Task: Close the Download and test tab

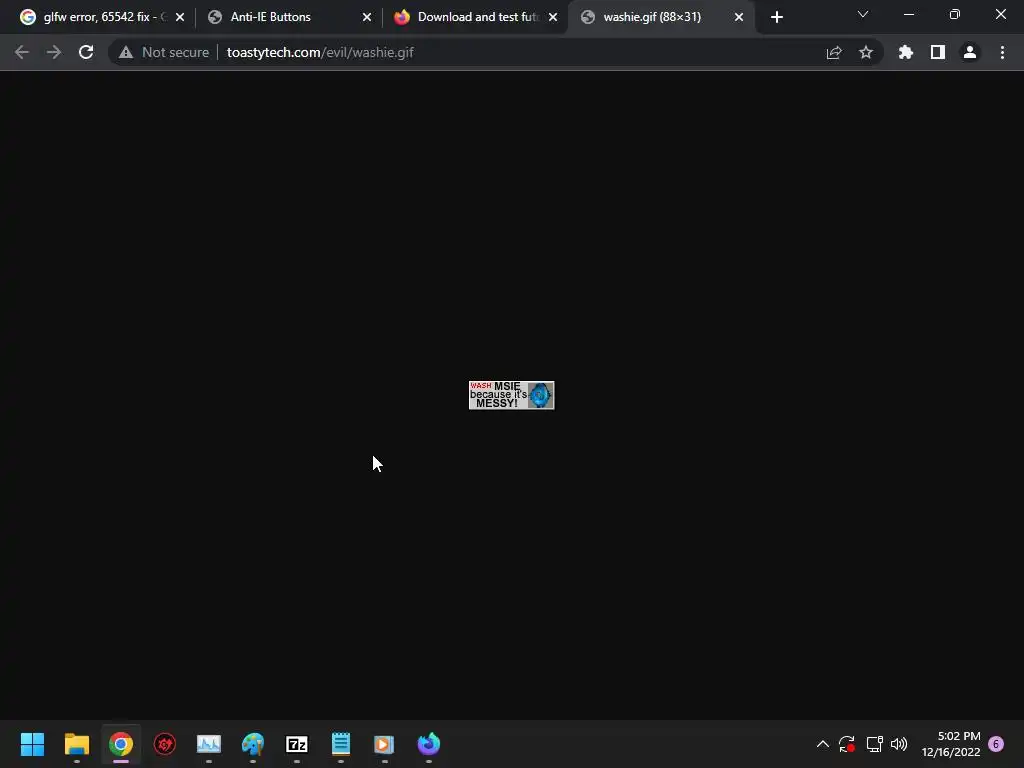Action: tap(553, 17)
